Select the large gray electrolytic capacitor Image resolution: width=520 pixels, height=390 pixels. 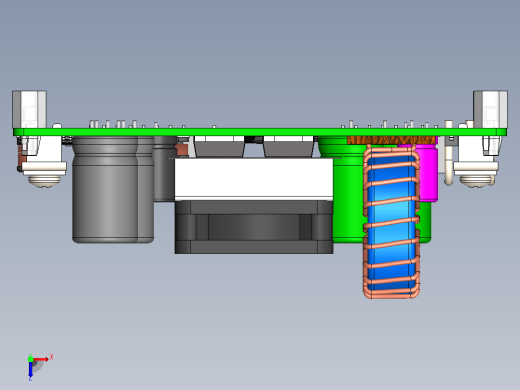point(105,189)
